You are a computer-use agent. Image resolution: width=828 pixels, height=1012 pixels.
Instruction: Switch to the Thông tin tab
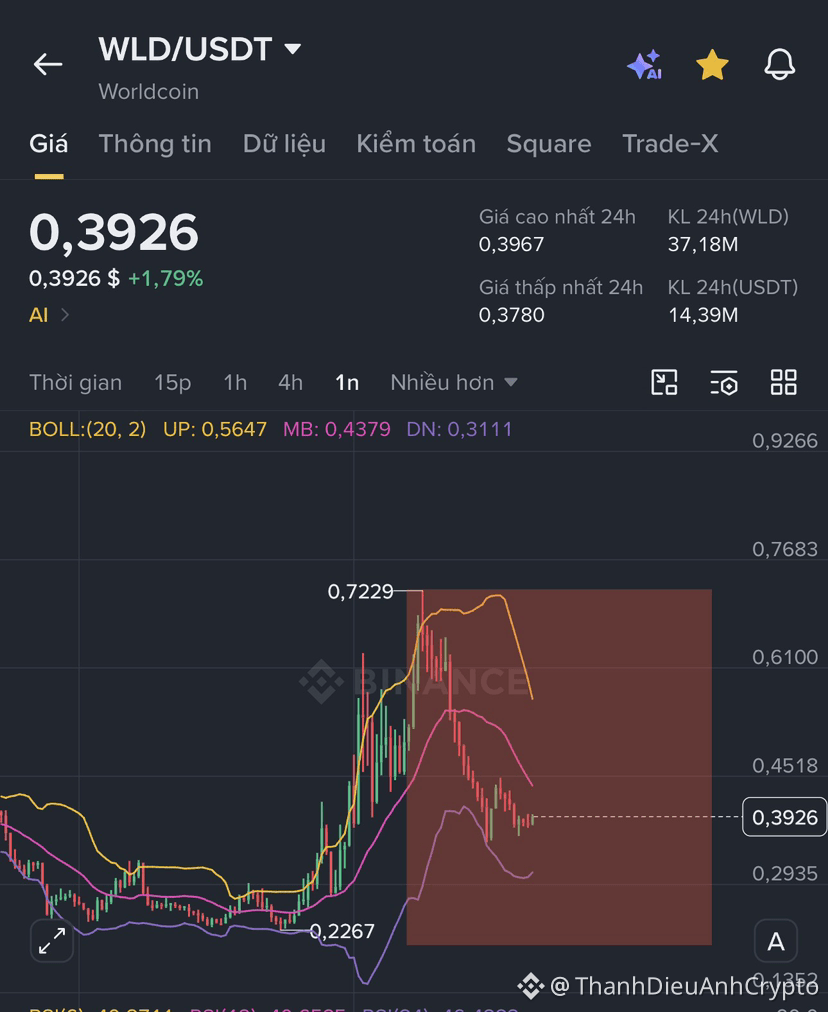(x=155, y=144)
